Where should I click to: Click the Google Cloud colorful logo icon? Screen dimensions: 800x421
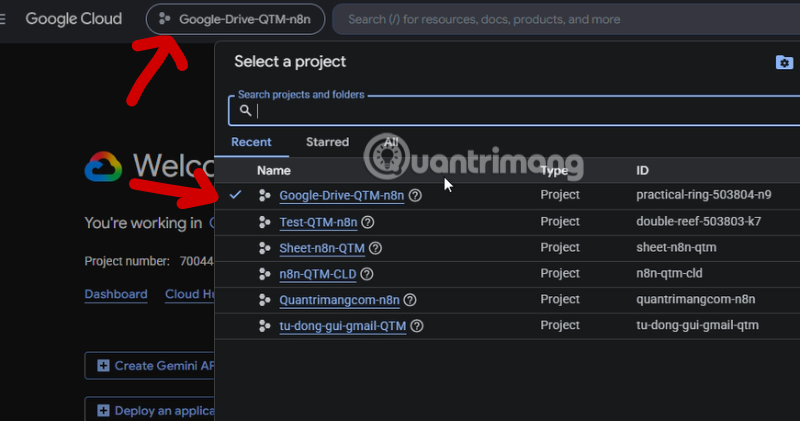click(x=103, y=166)
